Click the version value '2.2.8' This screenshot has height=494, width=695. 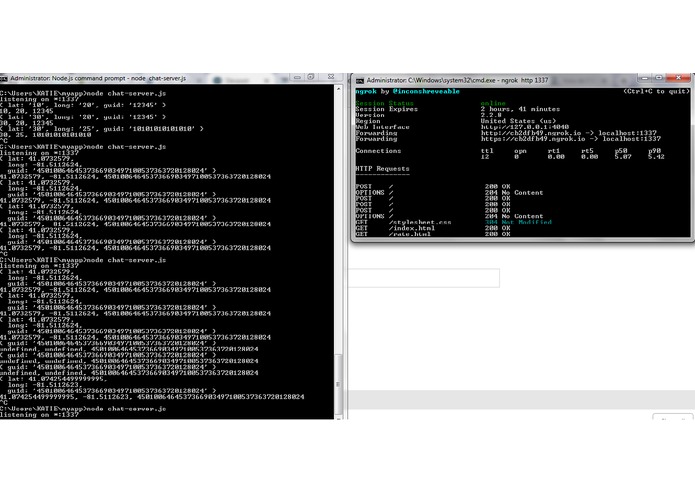491,115
